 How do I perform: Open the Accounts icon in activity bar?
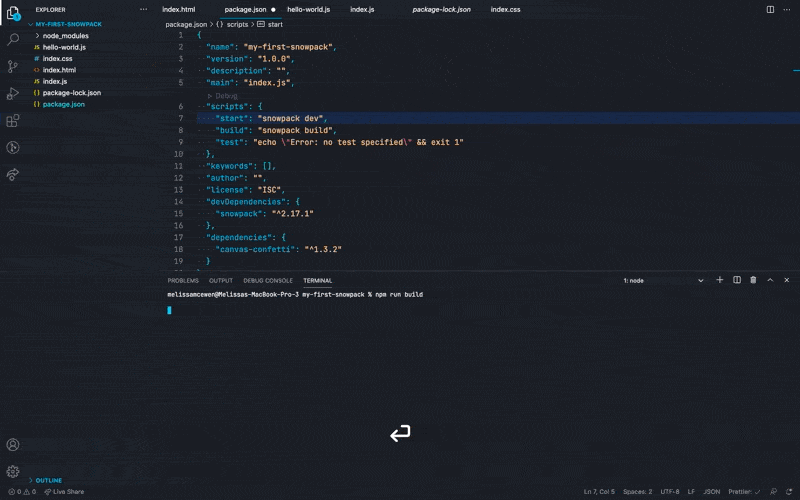coord(13,445)
